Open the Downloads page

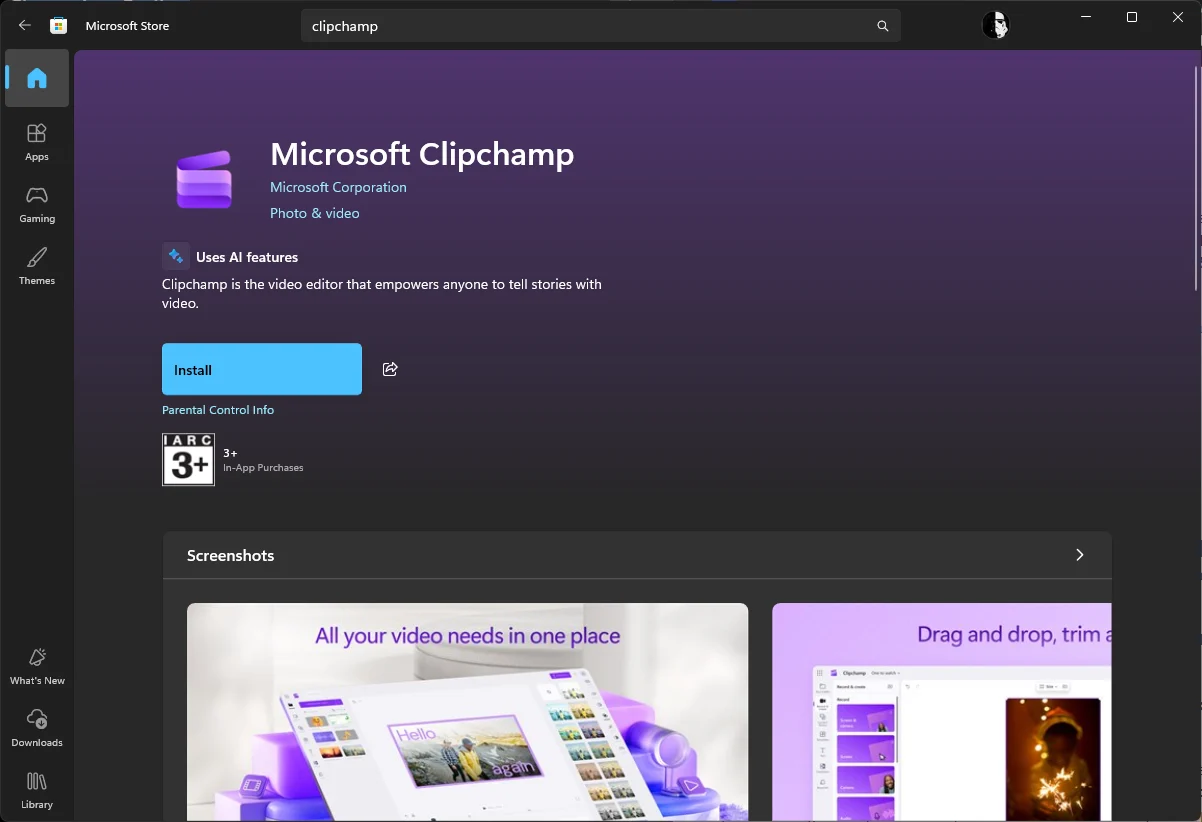point(37,728)
